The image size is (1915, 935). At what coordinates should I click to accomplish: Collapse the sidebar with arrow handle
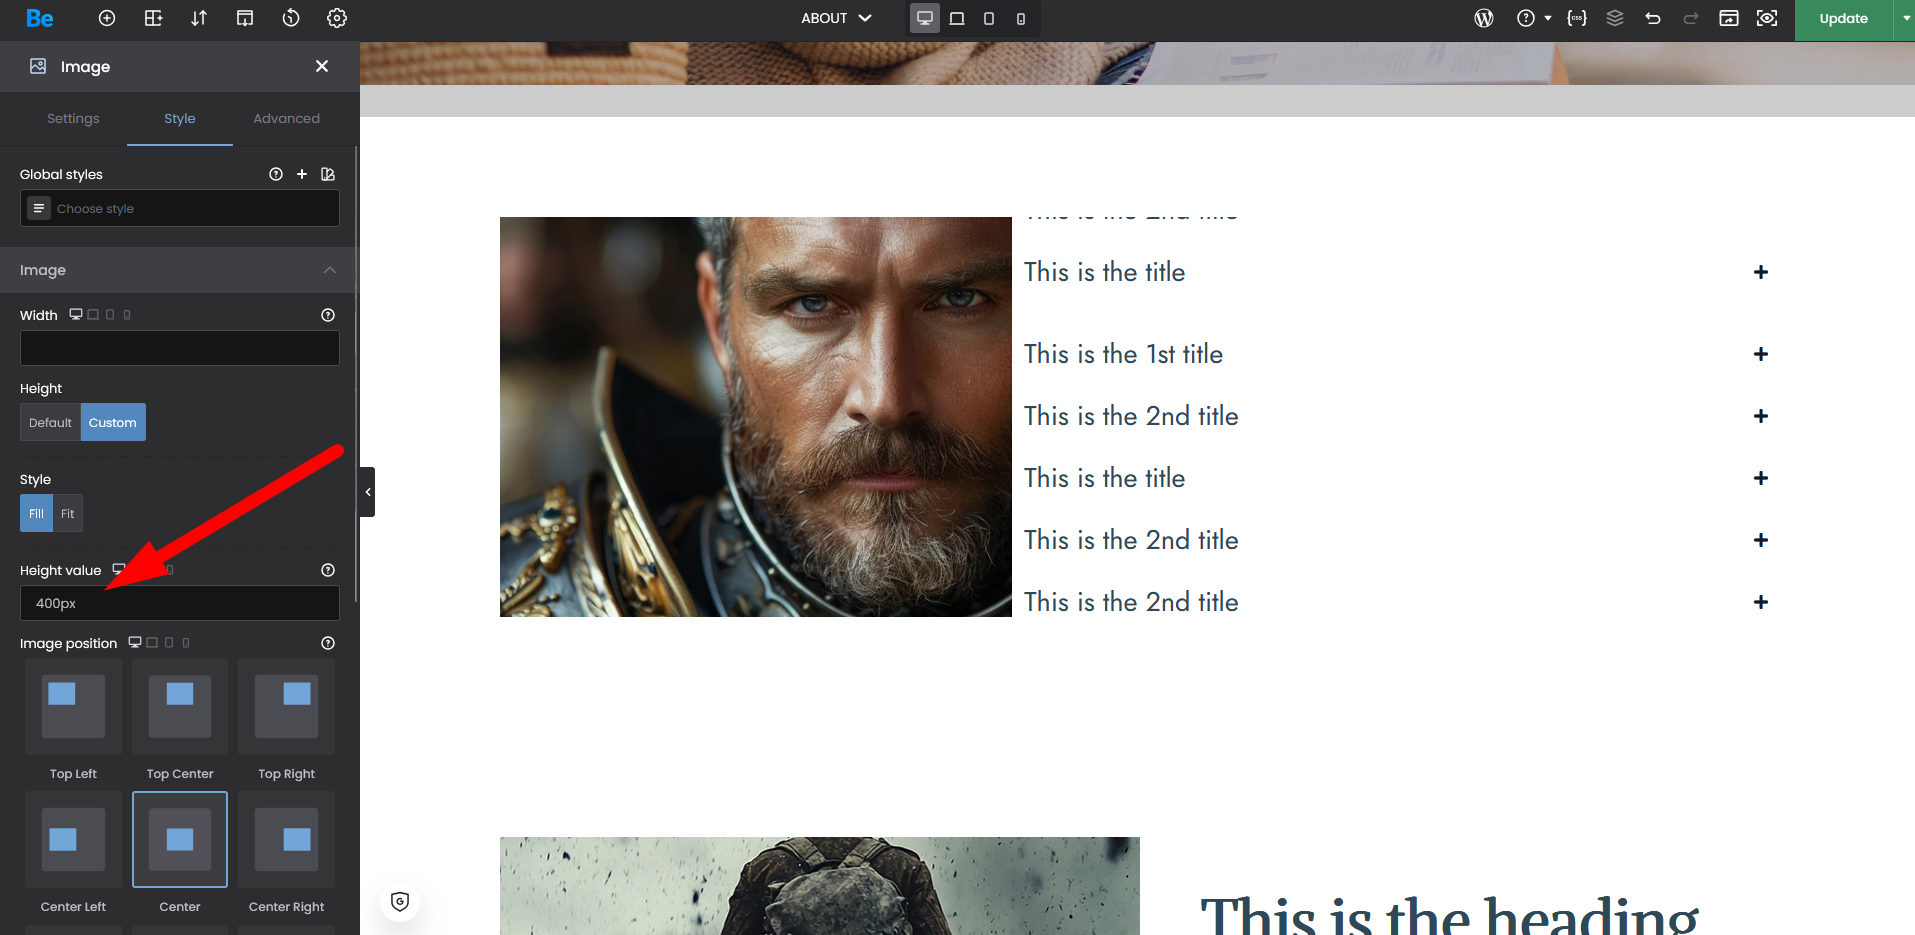[368, 492]
